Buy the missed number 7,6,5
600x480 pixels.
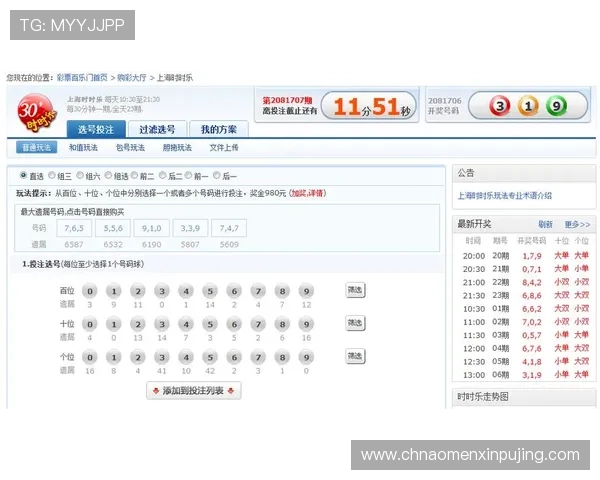[x=74, y=229]
